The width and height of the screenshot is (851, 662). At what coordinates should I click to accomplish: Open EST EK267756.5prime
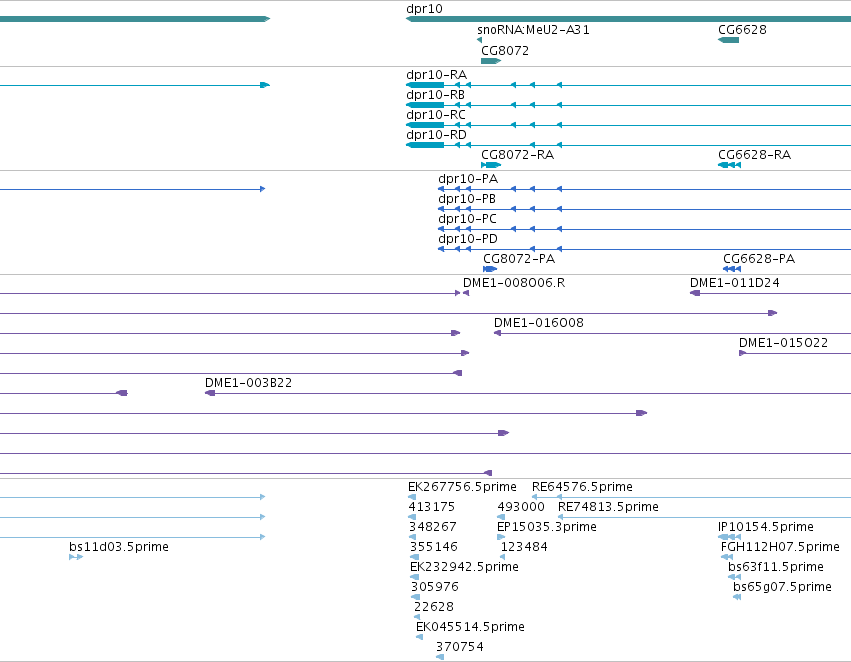(462, 487)
